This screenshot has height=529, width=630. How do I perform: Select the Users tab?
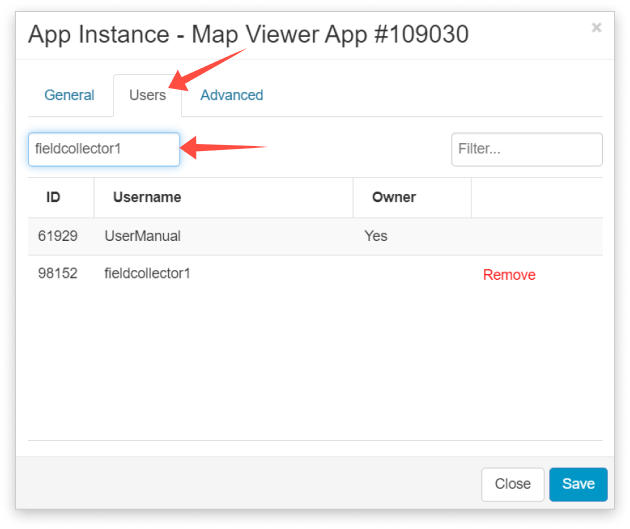pyautogui.click(x=147, y=95)
